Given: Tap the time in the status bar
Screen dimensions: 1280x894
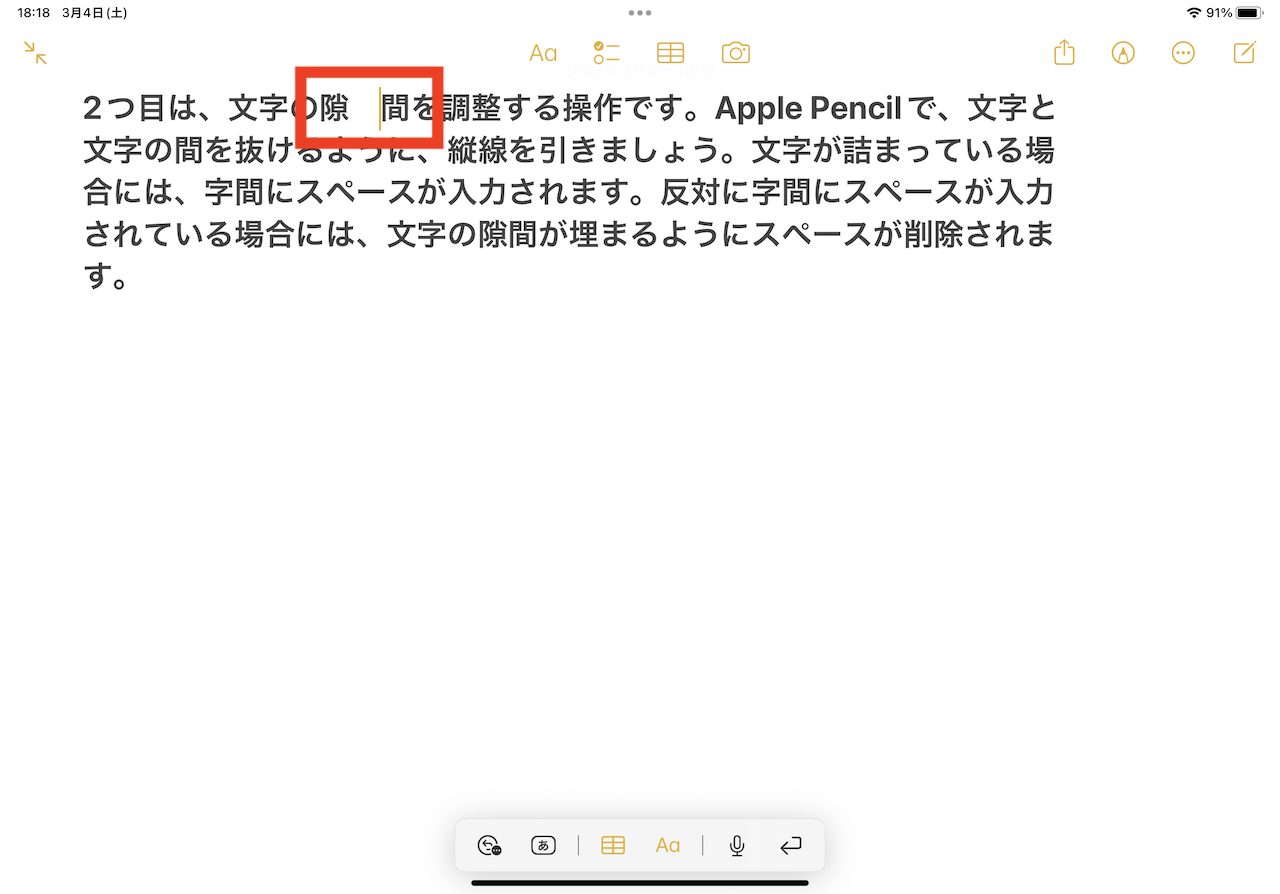Looking at the screenshot, I should pyautogui.click(x=34, y=13).
